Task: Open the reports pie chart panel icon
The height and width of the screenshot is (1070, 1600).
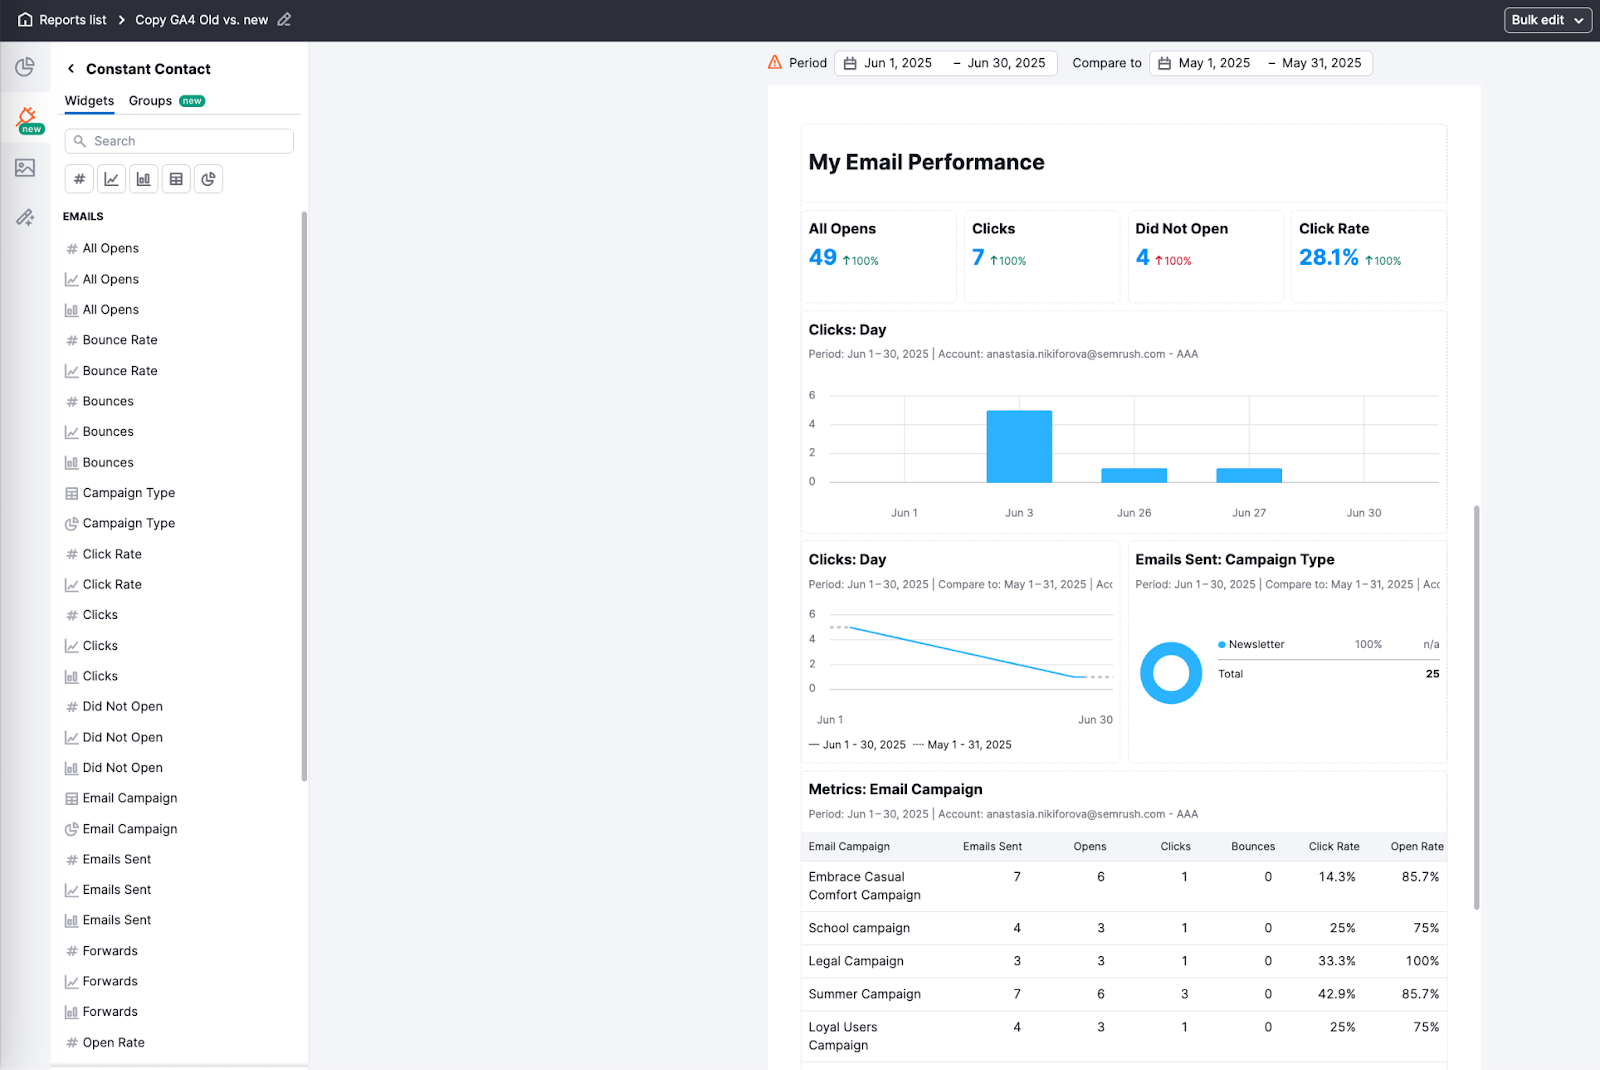Action: click(x=26, y=67)
